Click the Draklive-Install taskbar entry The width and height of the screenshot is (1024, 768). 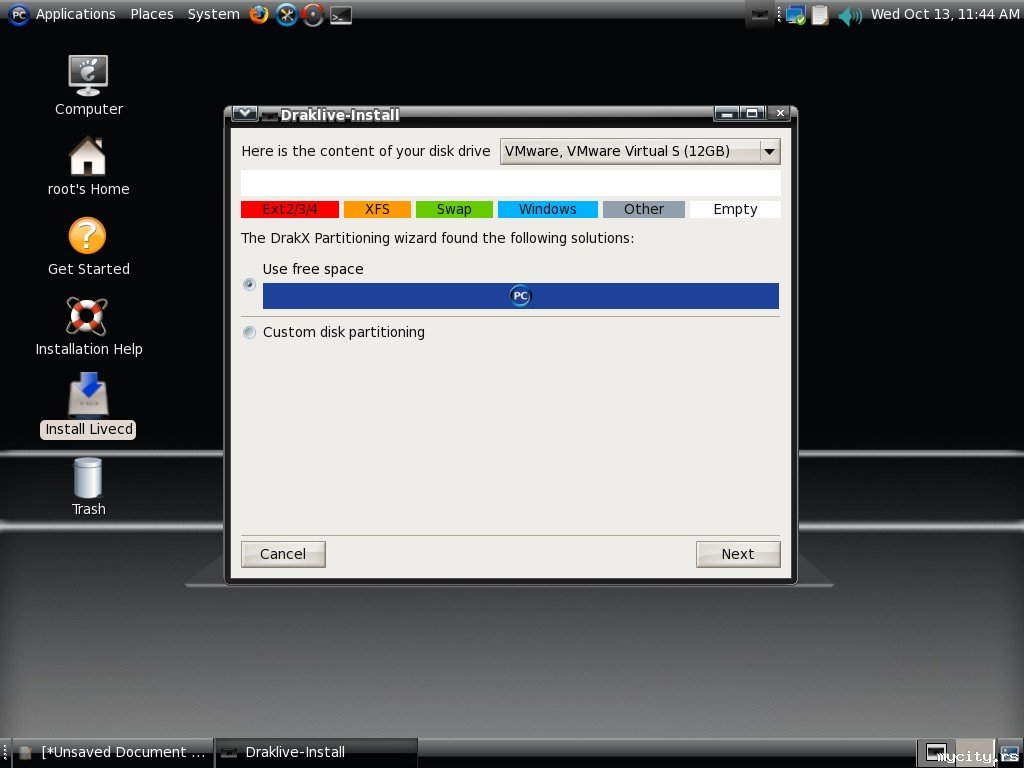click(316, 752)
